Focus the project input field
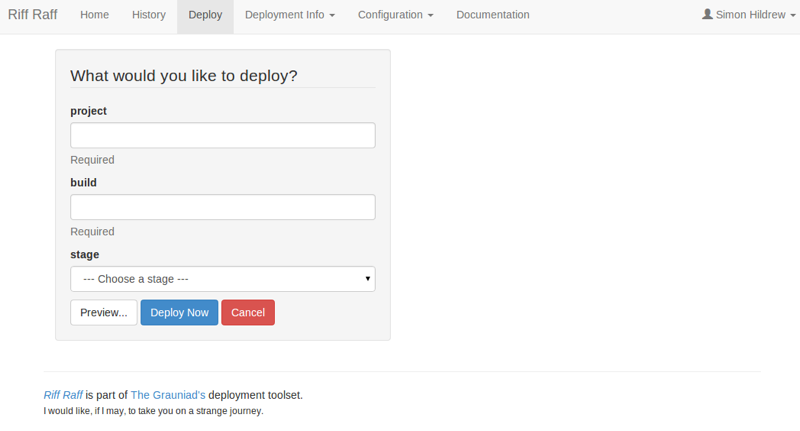 (x=223, y=135)
